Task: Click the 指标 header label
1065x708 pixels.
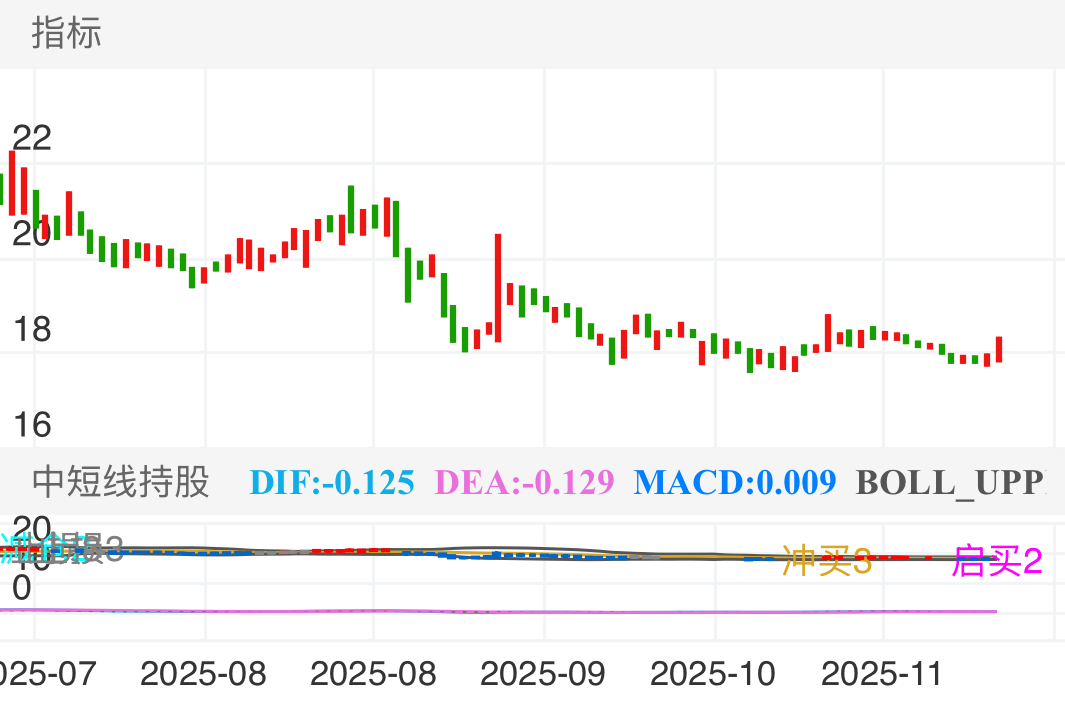Action: (x=66, y=34)
